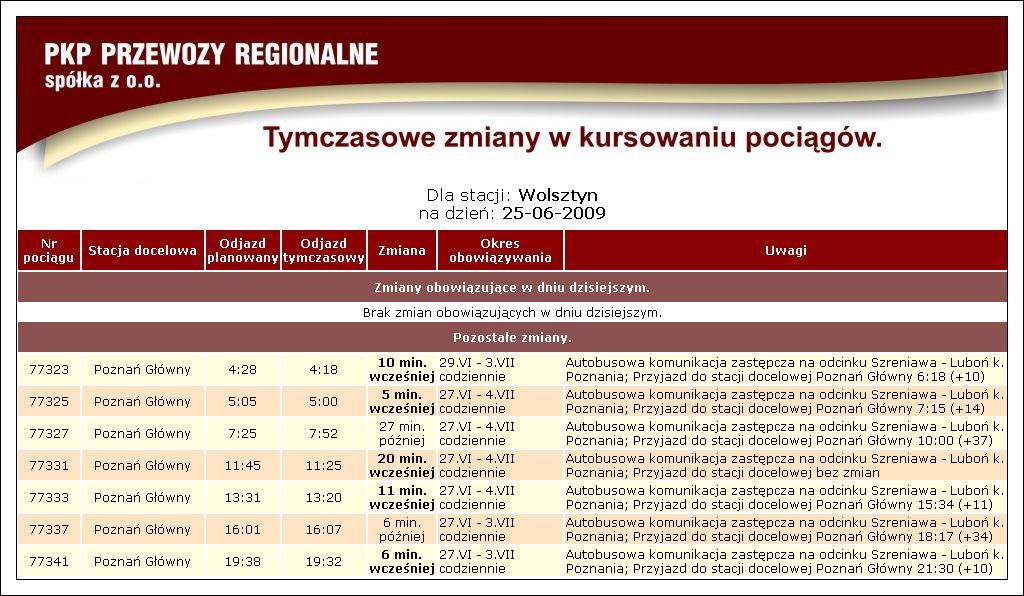Click planned departure 19:38
Image resolution: width=1024 pixels, height=596 pixels.
point(243,561)
